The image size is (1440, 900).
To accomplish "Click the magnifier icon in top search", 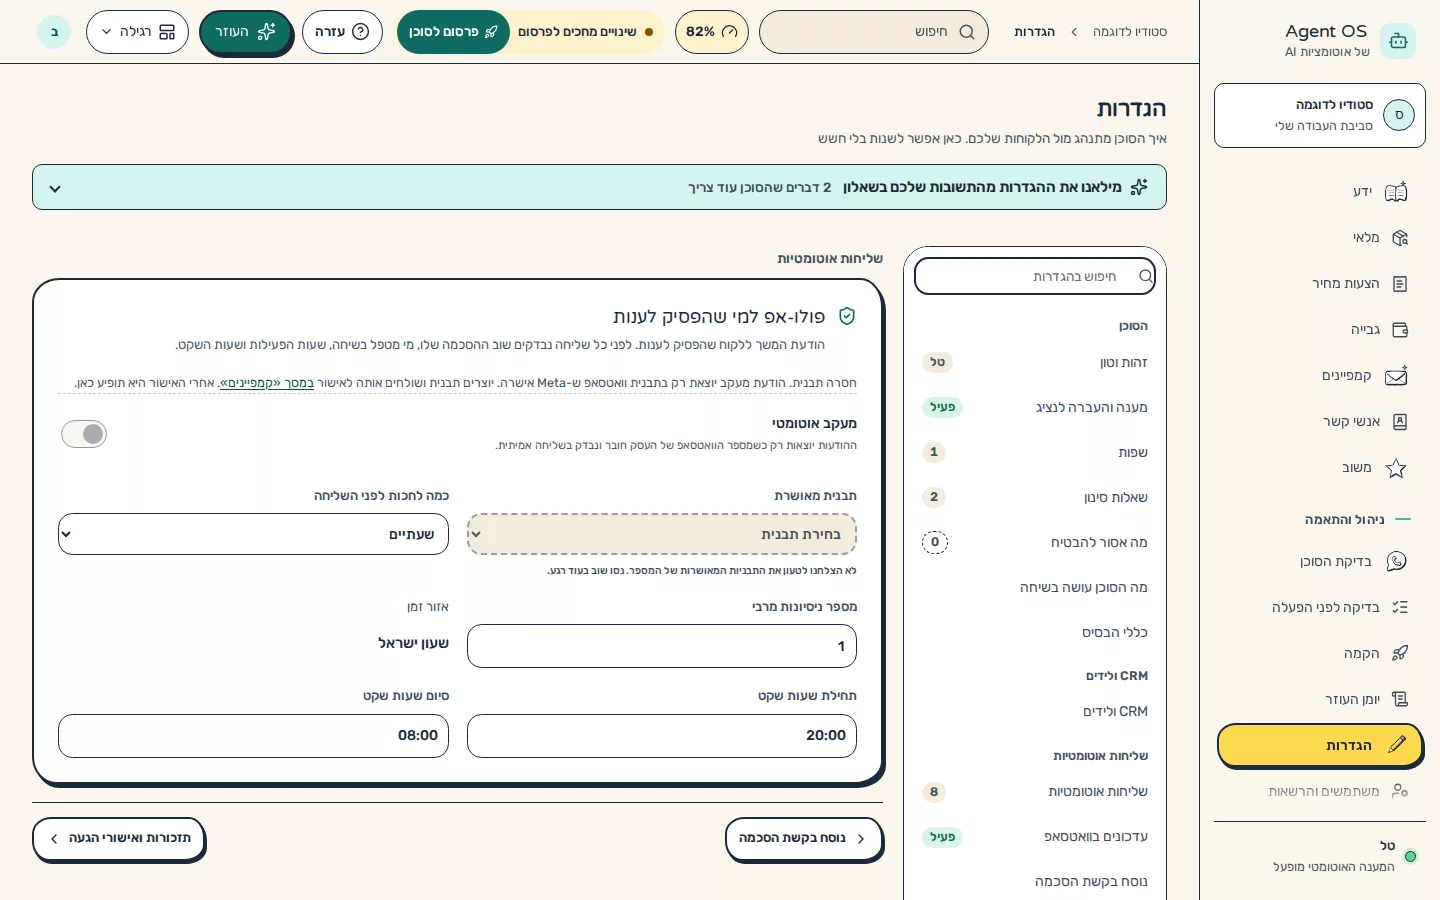I will click(967, 32).
